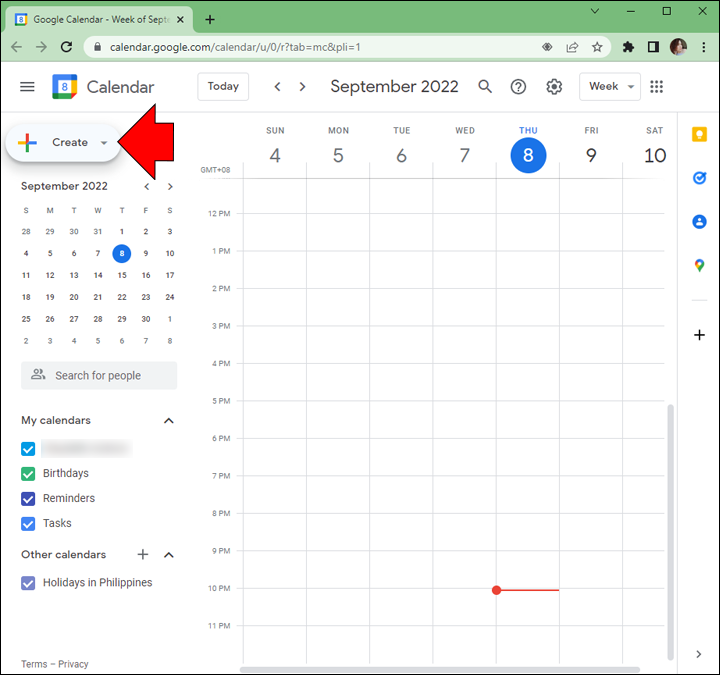Close the Google Calendar tab
Viewport: 720px width, 675px height.
(180, 20)
